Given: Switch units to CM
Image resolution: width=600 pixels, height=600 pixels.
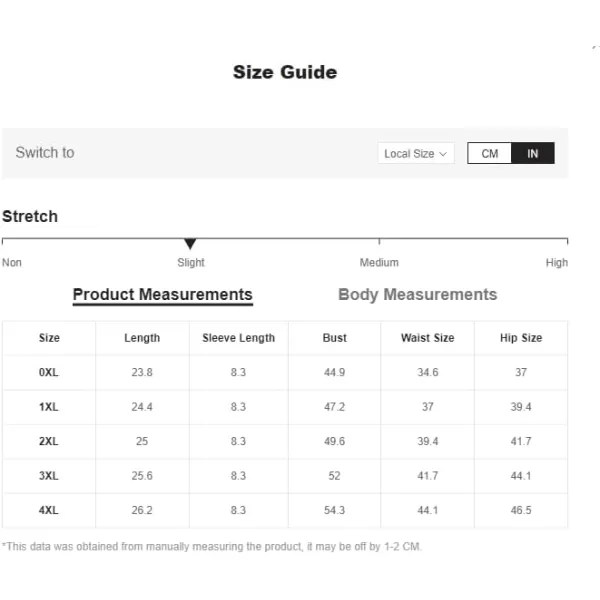Looking at the screenshot, I should (x=489, y=153).
